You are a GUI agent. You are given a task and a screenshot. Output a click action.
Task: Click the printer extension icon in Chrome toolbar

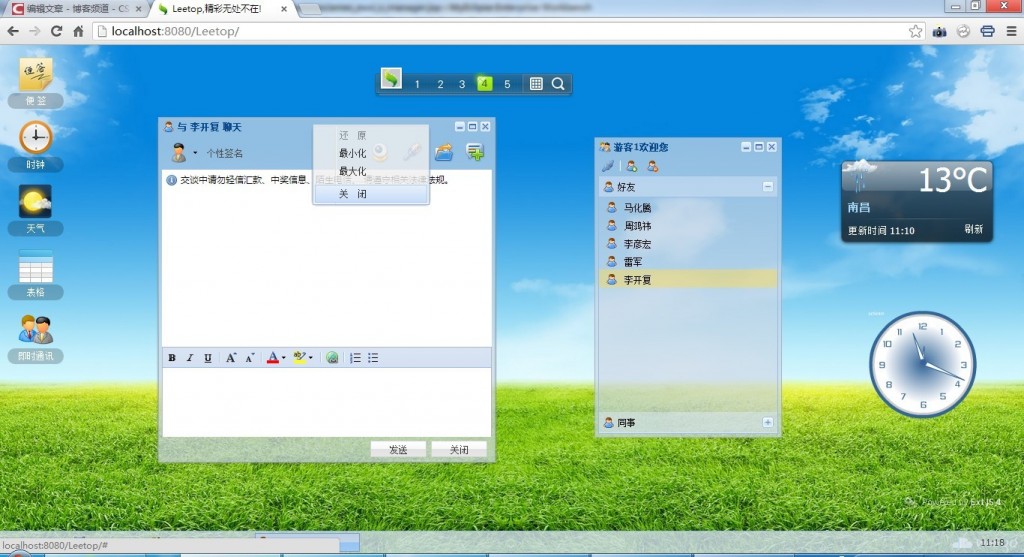[987, 31]
